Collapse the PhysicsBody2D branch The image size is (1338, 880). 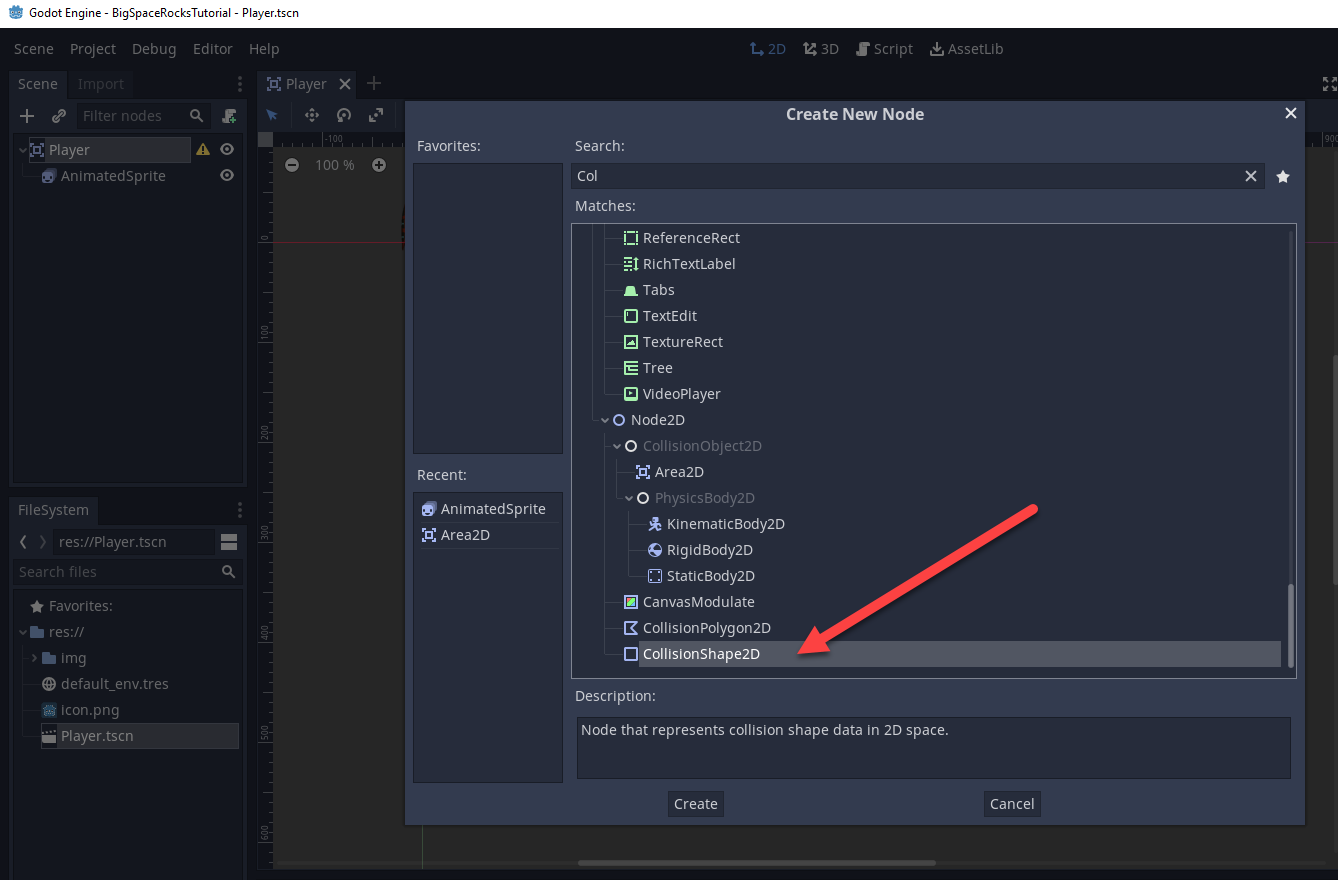[x=629, y=498]
